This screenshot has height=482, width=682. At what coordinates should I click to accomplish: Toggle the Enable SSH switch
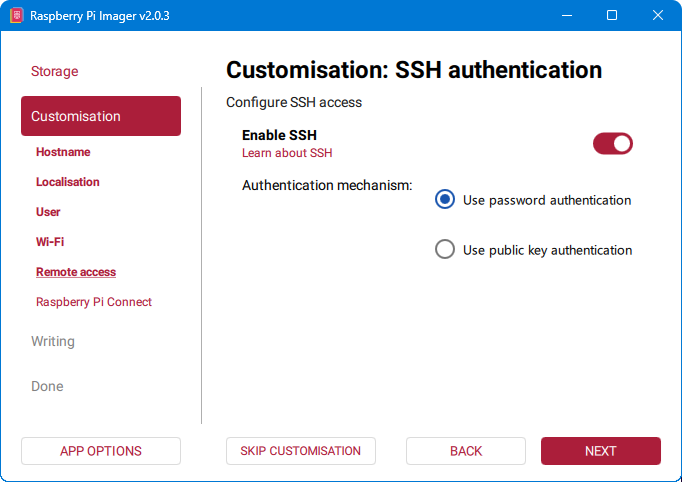pyautogui.click(x=613, y=144)
